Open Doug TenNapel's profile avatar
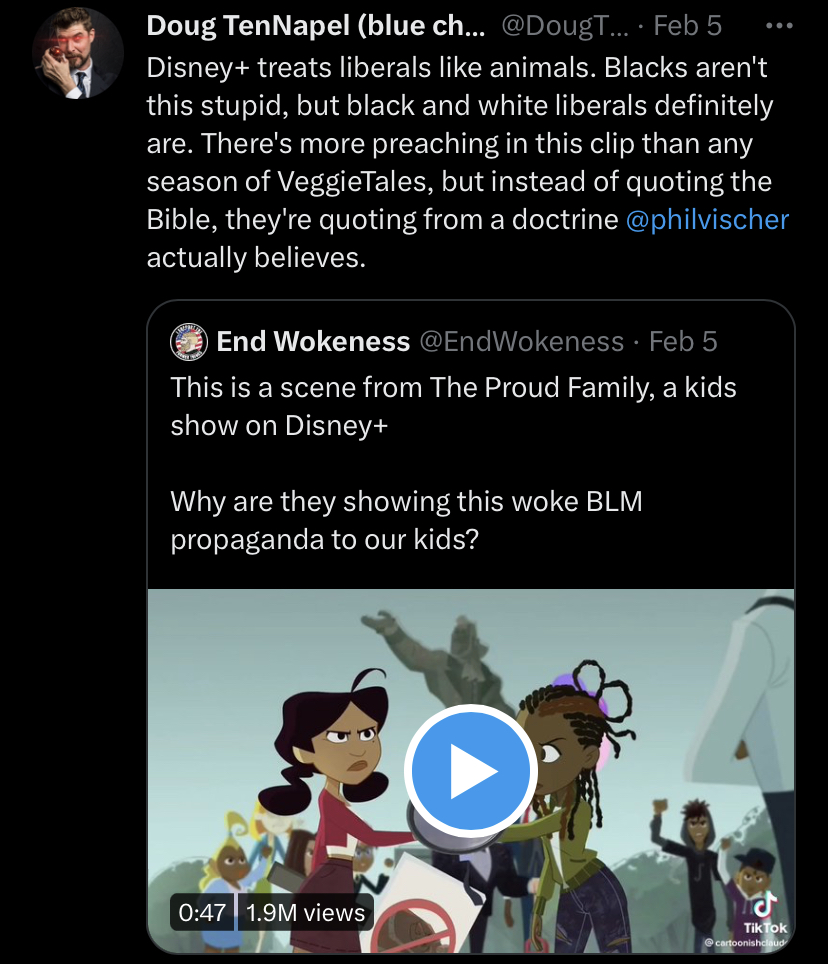Image resolution: width=828 pixels, height=964 pixels. (x=77, y=53)
